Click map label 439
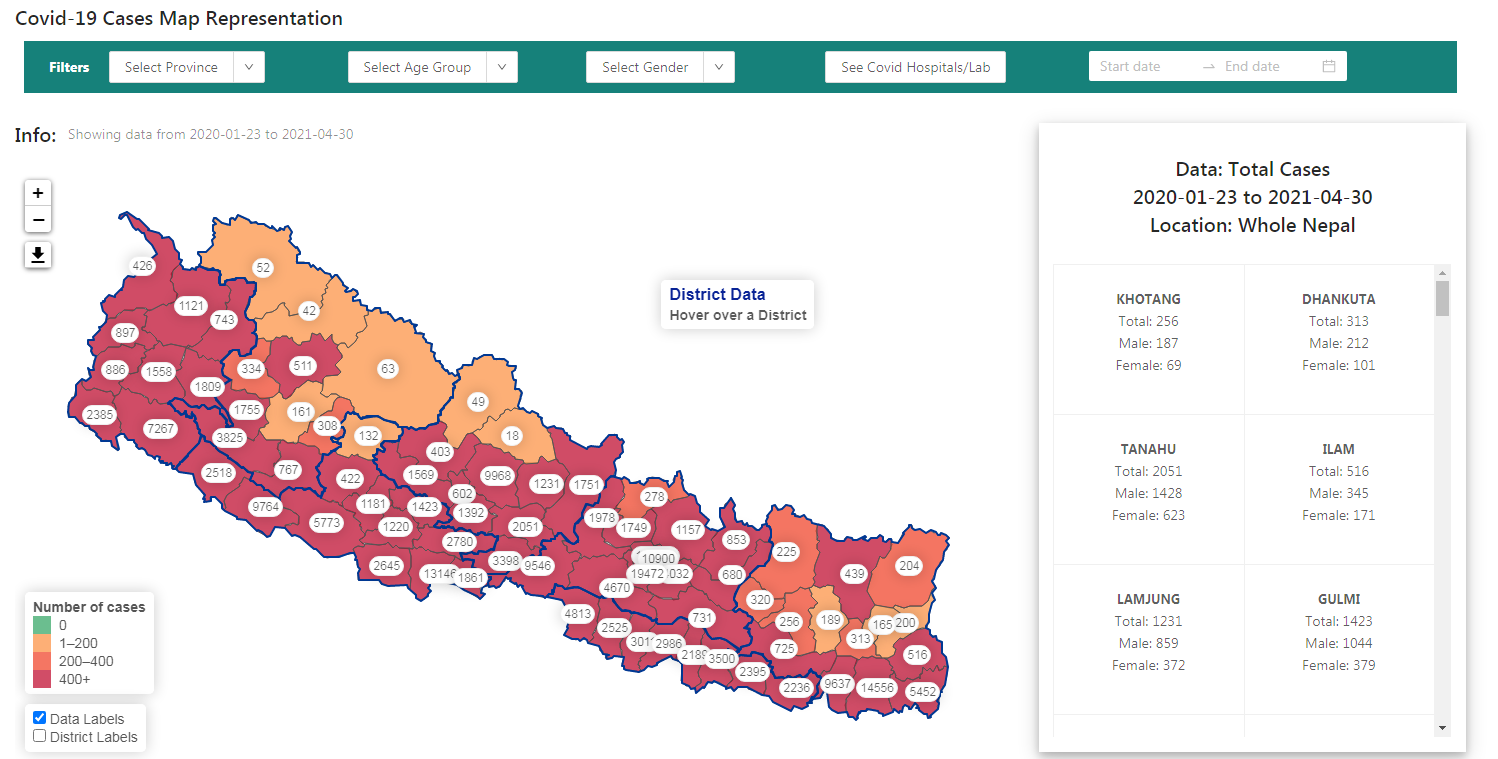1498x759 pixels. click(854, 574)
